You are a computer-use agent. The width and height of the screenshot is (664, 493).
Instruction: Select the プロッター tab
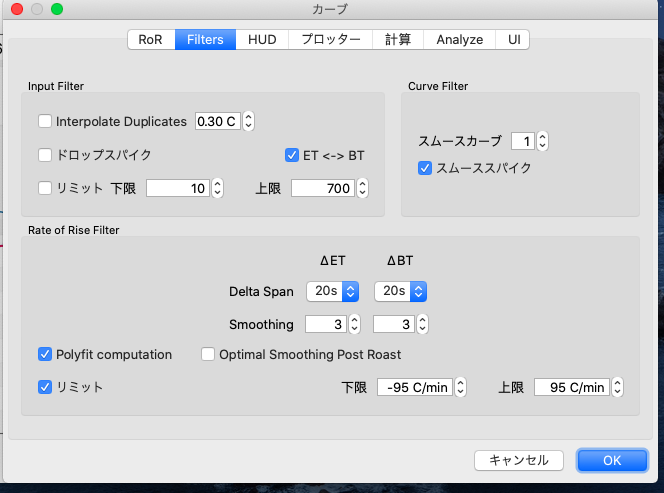(330, 40)
